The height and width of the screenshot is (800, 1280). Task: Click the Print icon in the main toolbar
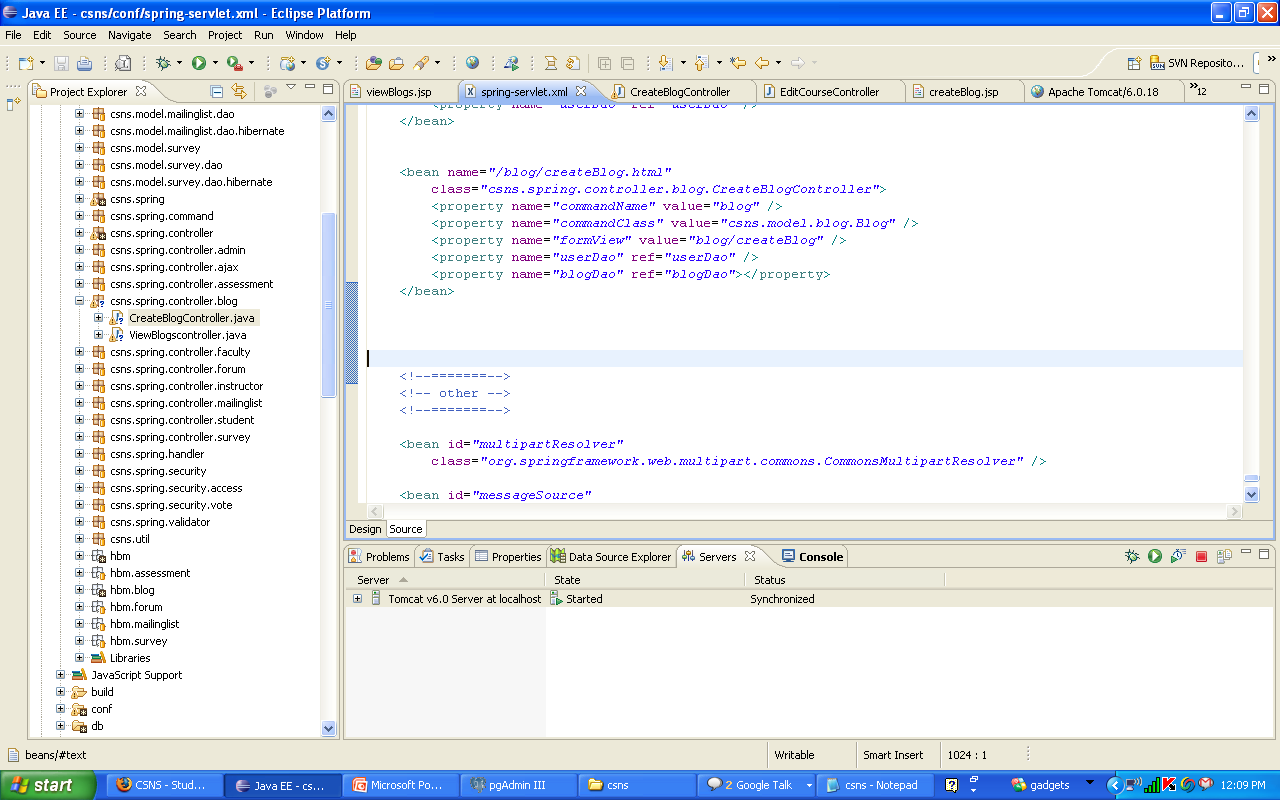(x=85, y=63)
